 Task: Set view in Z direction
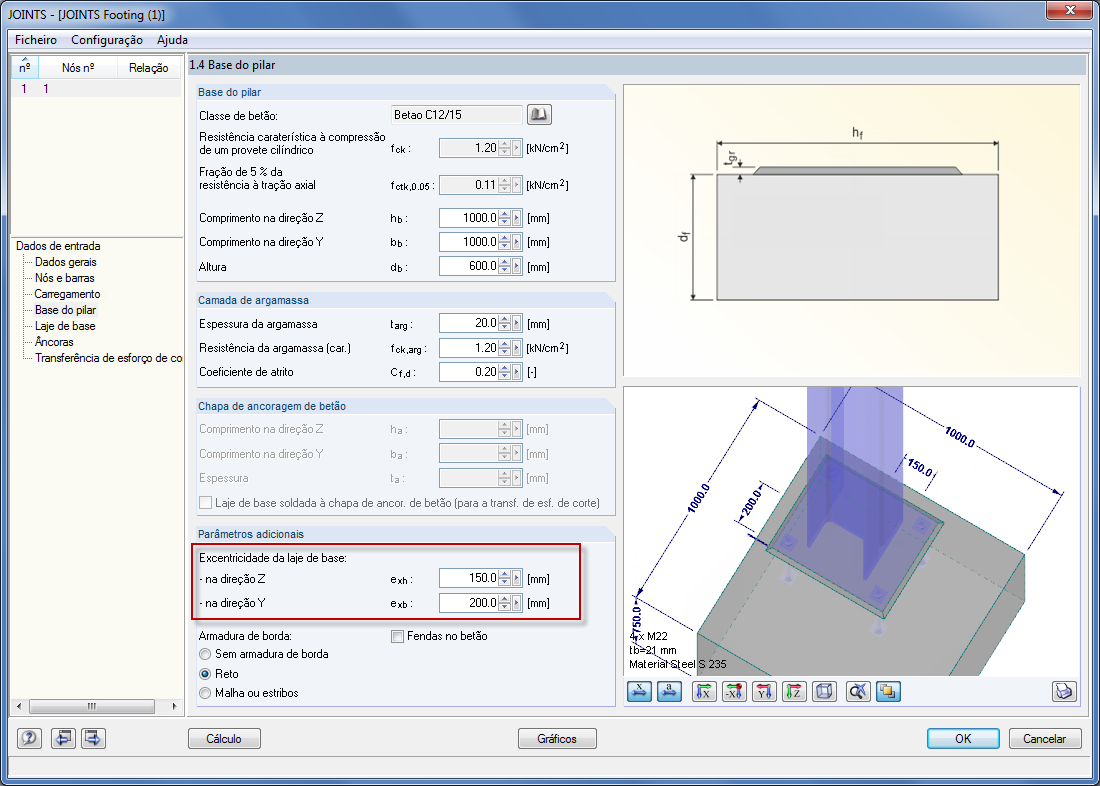point(794,692)
